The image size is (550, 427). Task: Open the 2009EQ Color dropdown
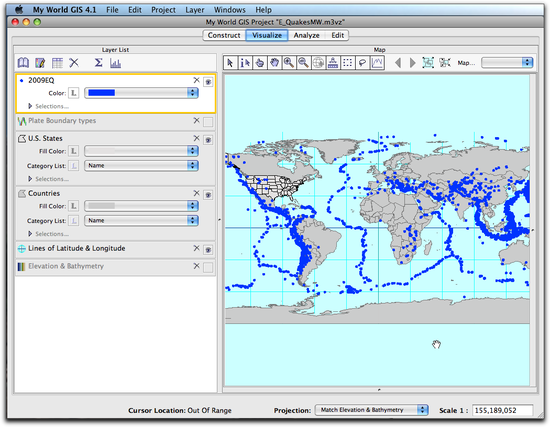(141, 93)
